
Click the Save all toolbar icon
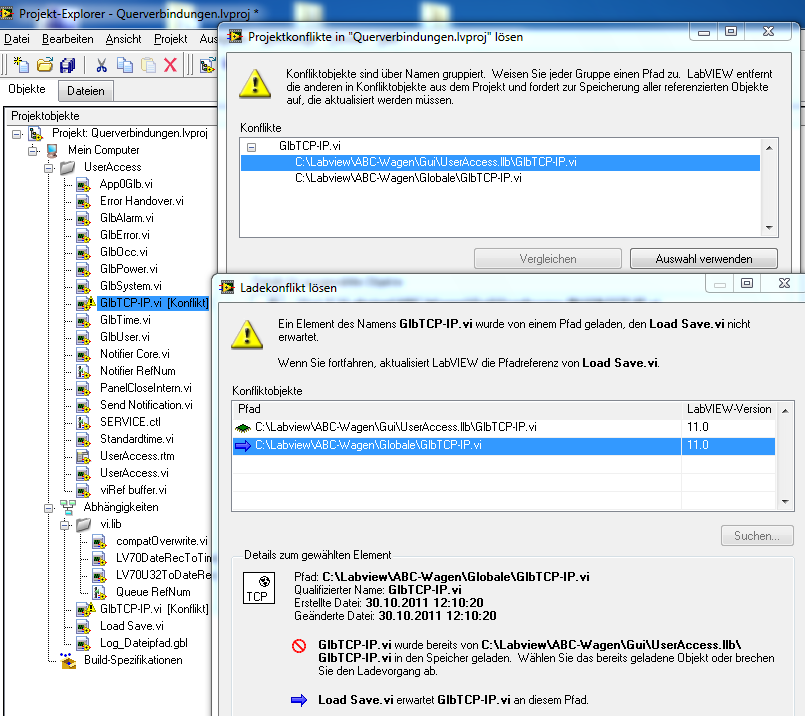pos(68,65)
